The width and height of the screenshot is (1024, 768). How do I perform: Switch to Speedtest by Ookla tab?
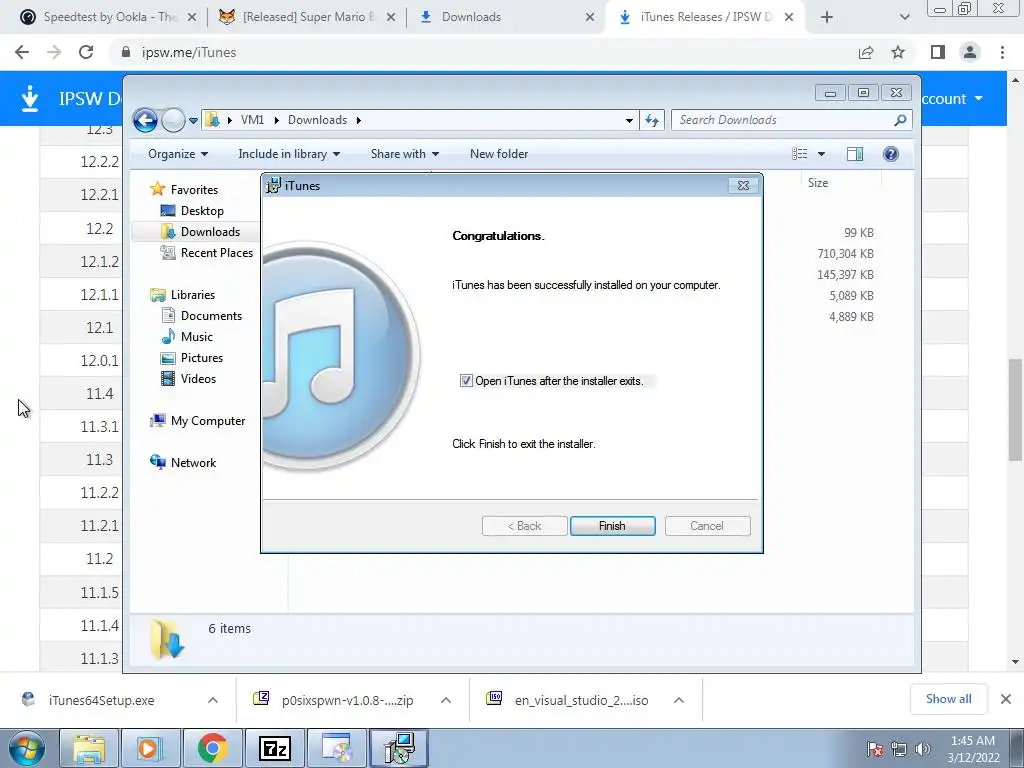coord(108,17)
